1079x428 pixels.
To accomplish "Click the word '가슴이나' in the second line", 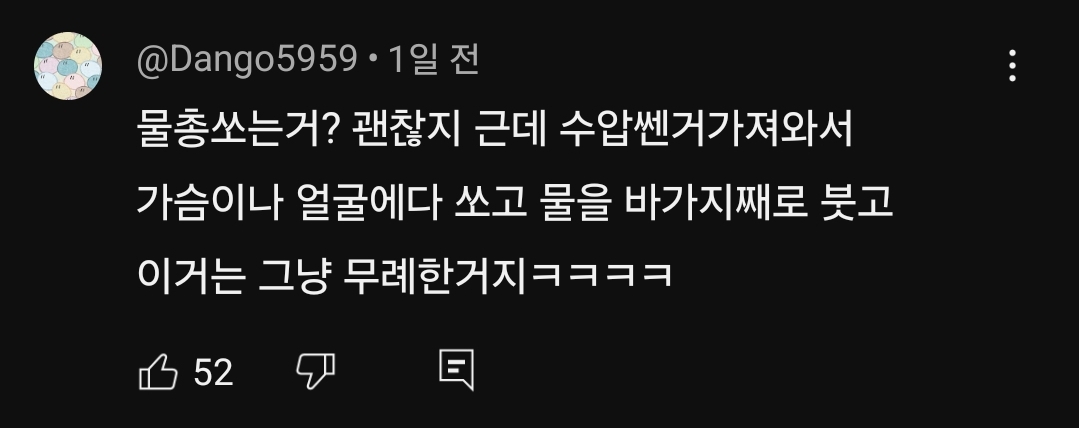I will pyautogui.click(x=210, y=202).
